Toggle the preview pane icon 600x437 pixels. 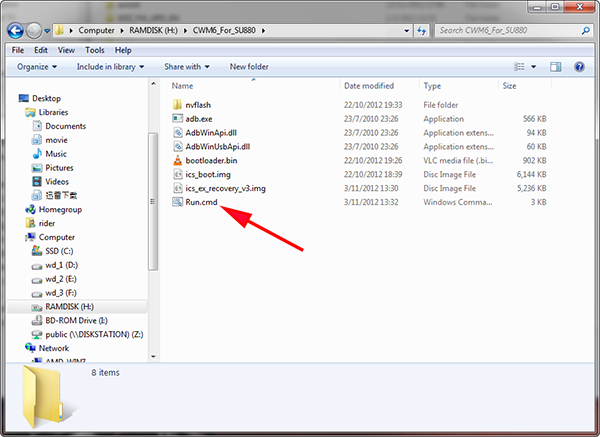tap(557, 67)
